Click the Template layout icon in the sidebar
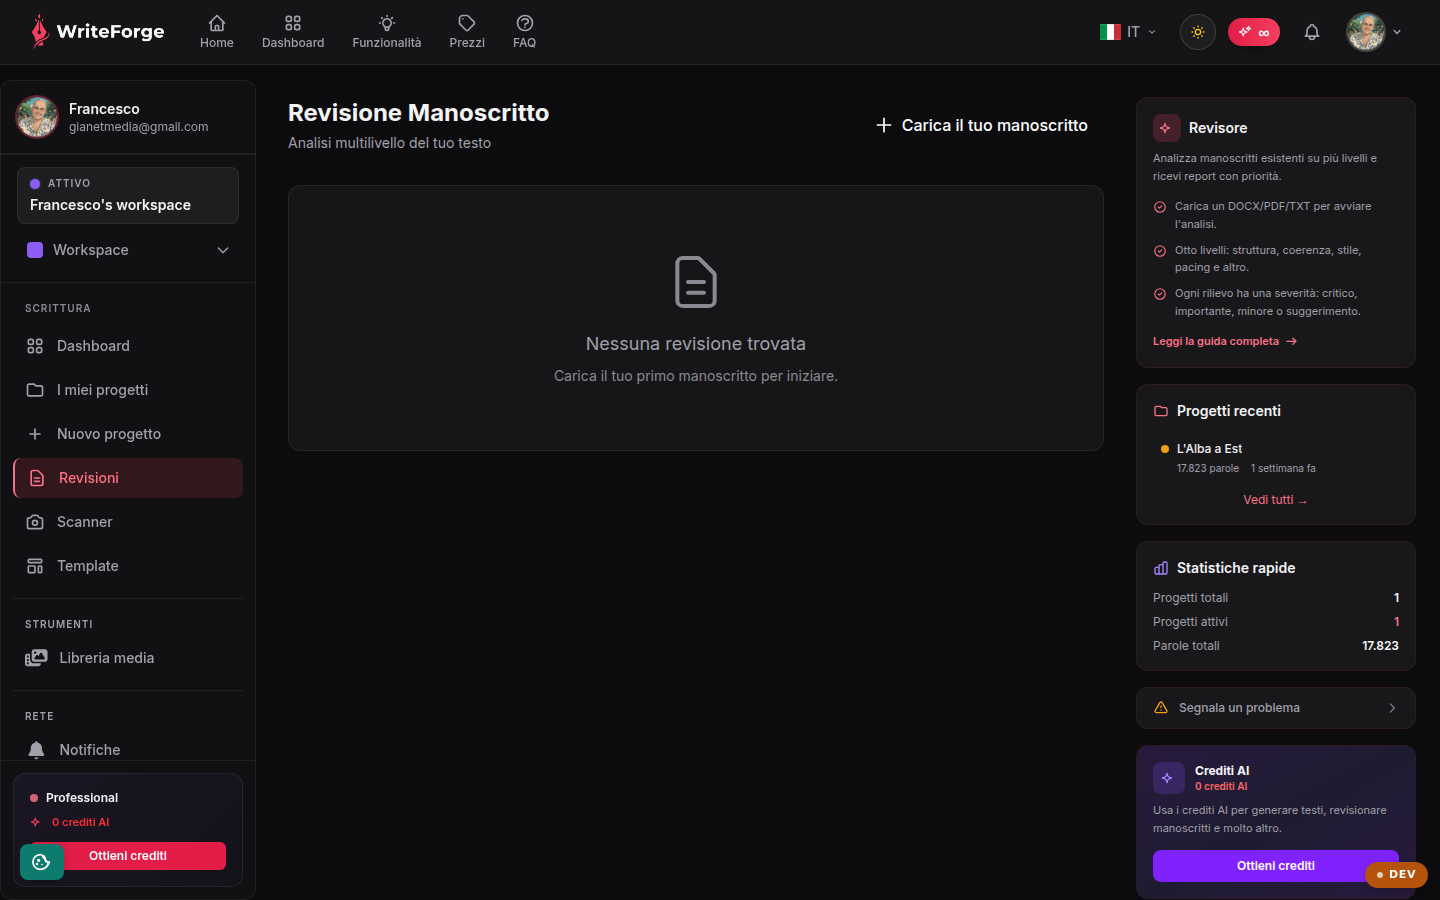 tap(35, 566)
